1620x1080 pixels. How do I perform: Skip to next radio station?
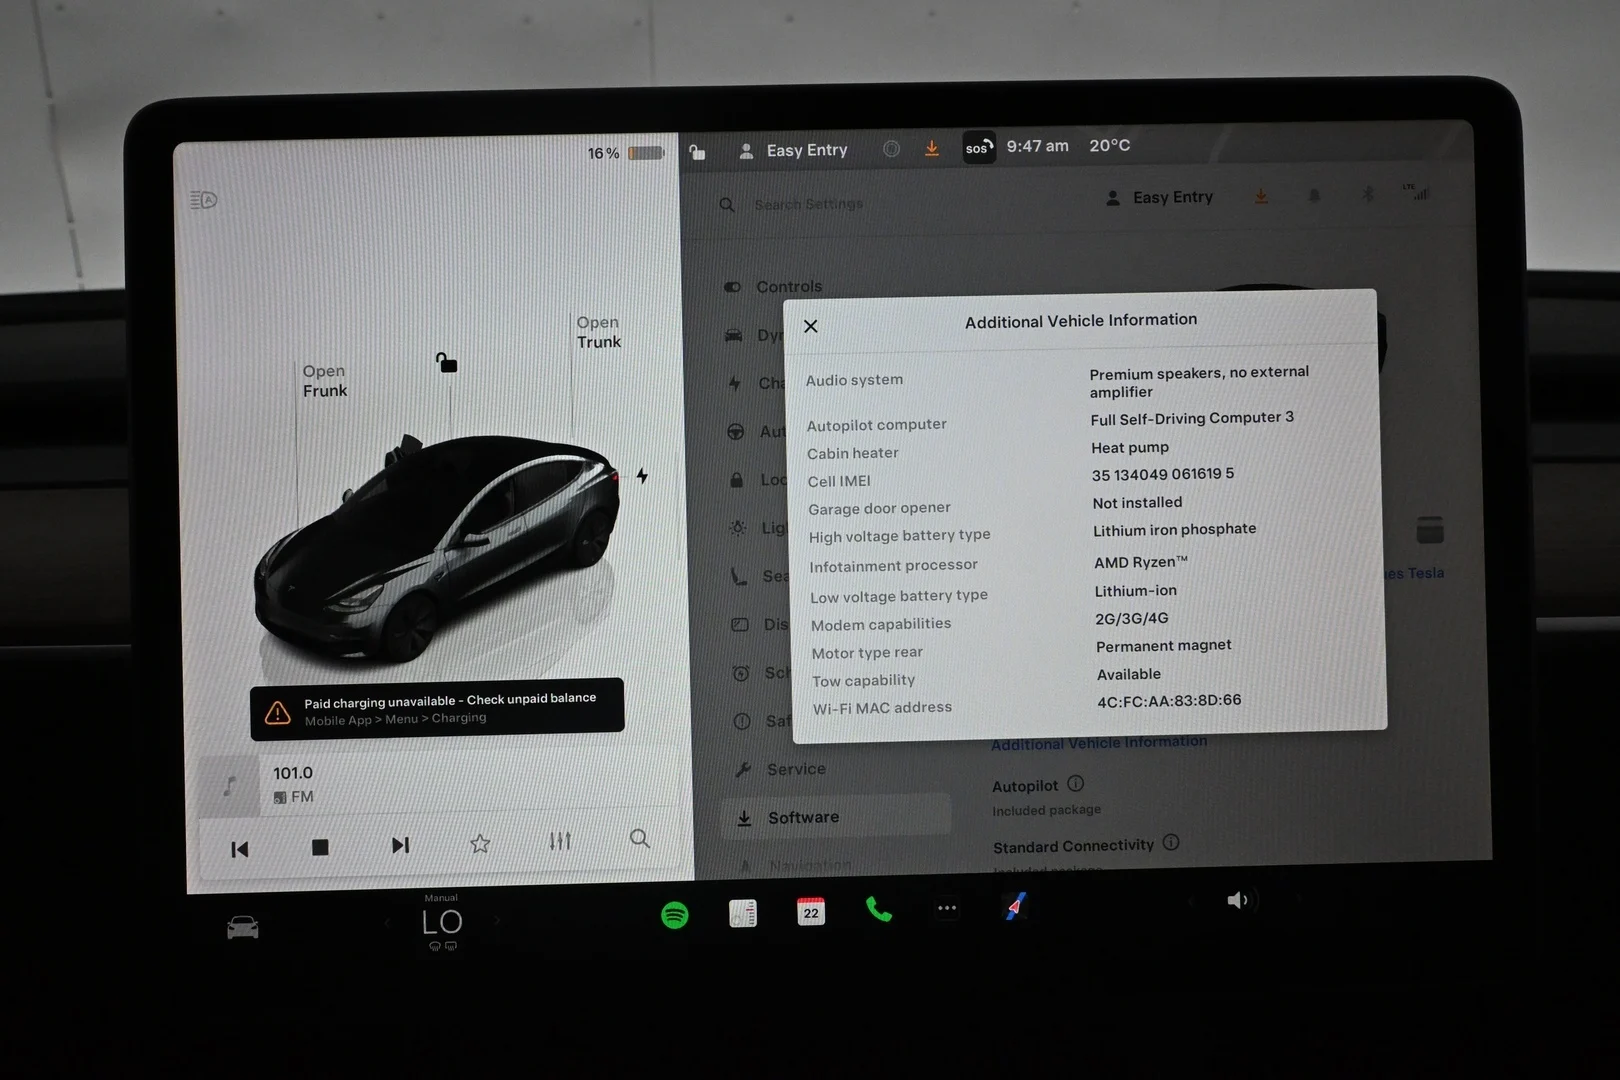pyautogui.click(x=400, y=845)
